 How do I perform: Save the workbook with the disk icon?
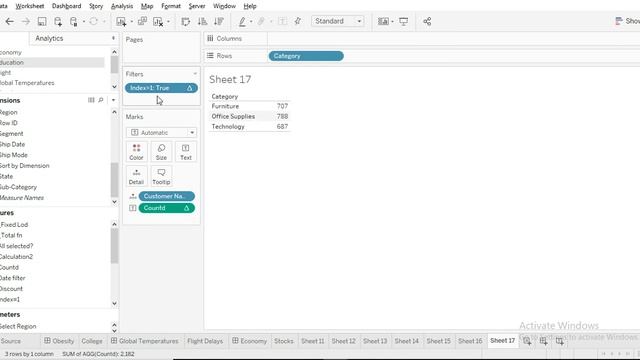pyautogui.click(x=42, y=22)
